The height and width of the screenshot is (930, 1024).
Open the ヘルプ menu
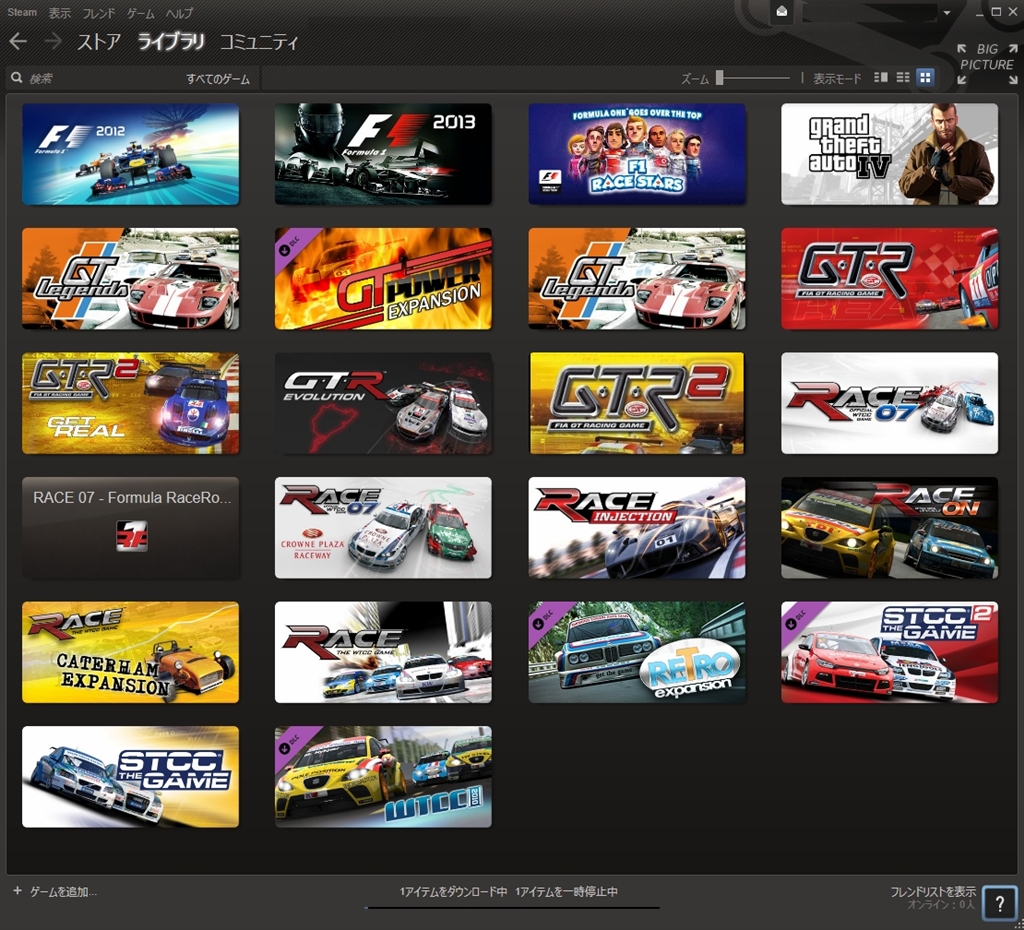coord(179,12)
